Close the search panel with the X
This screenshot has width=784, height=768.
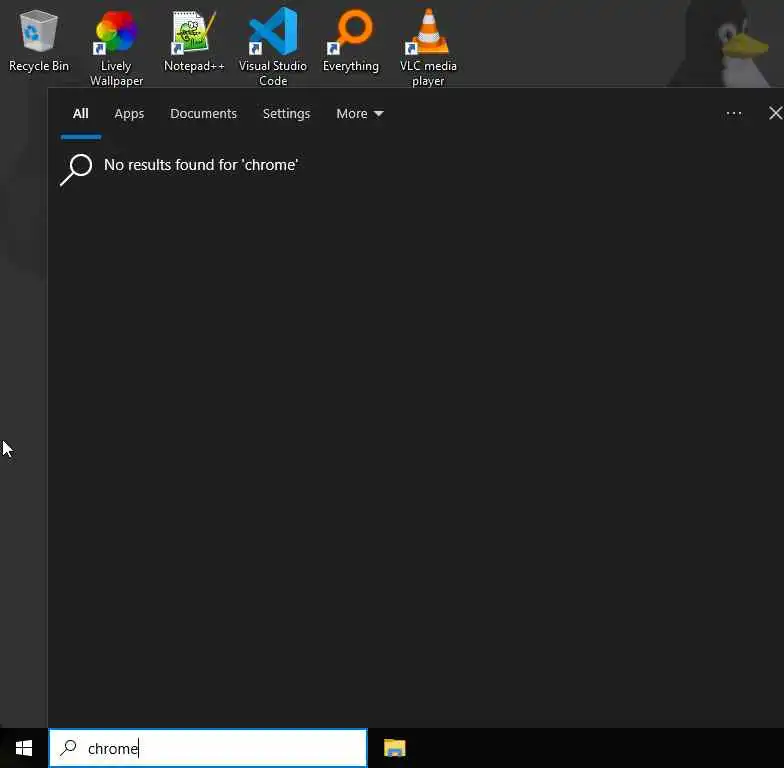point(776,113)
